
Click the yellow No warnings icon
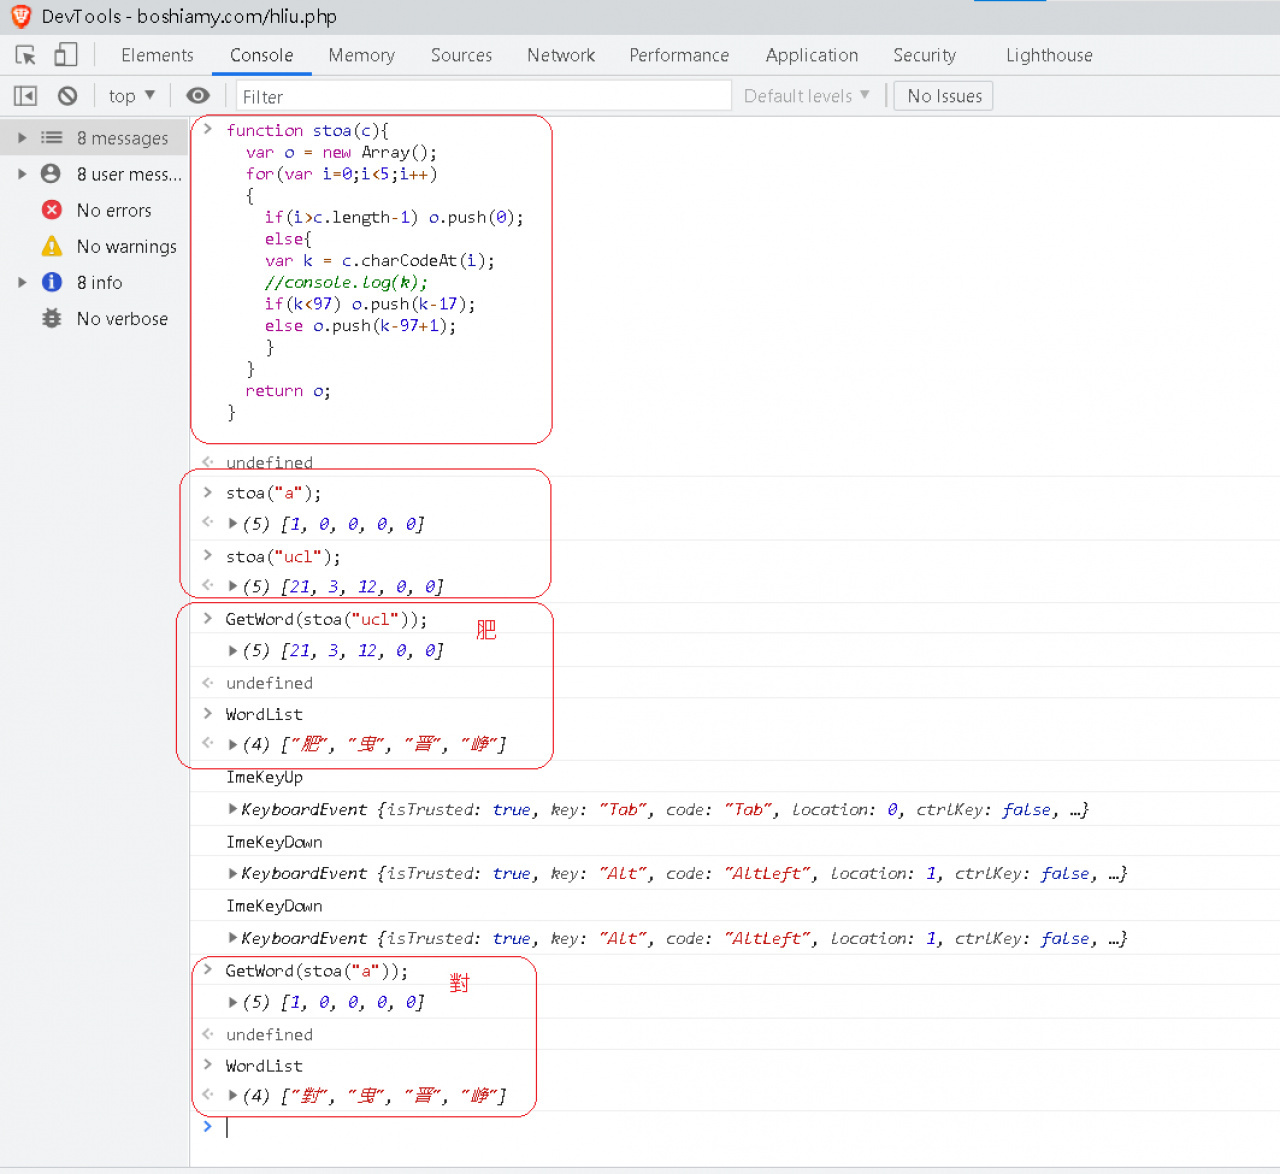point(52,246)
